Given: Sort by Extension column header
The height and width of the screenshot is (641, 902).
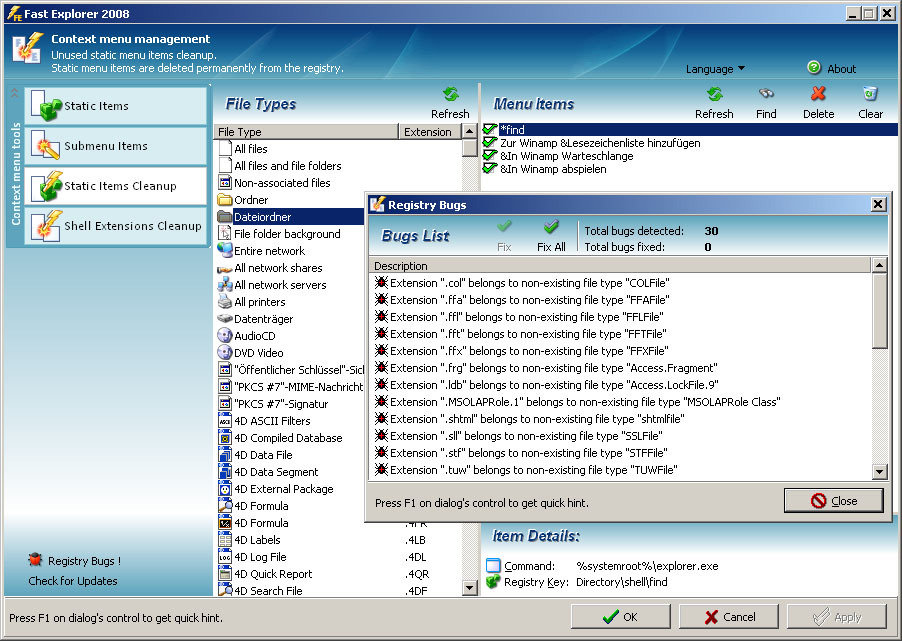Looking at the screenshot, I should (429, 132).
